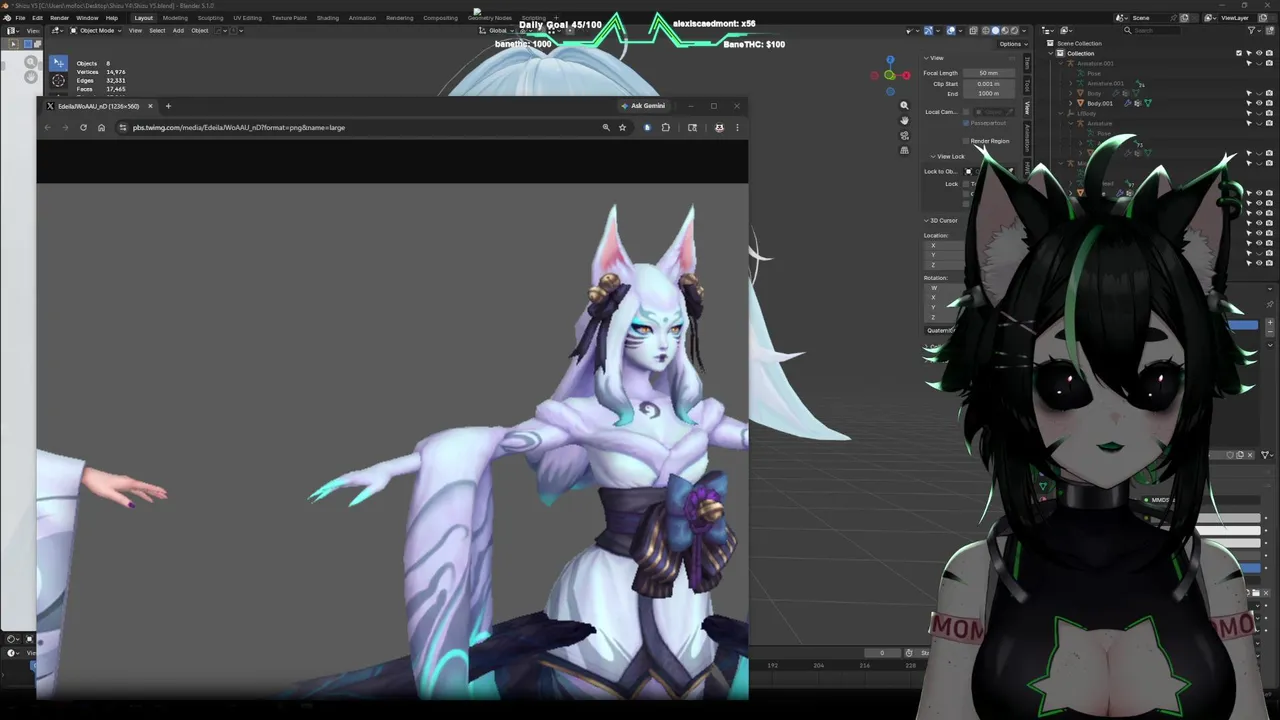Open the Shading workspace tab
Image resolution: width=1280 pixels, height=720 pixels.
tap(327, 18)
